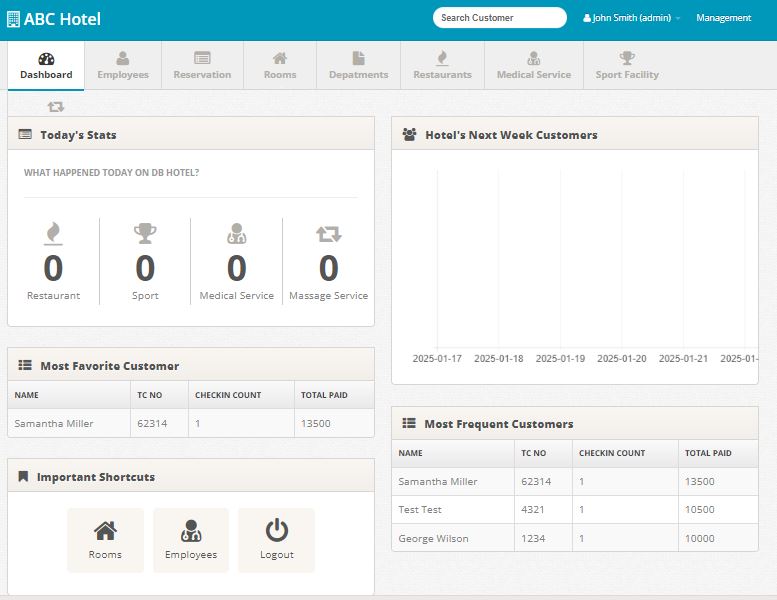The image size is (777, 600).
Task: Click the 10000 total paid value
Action: 700,539
